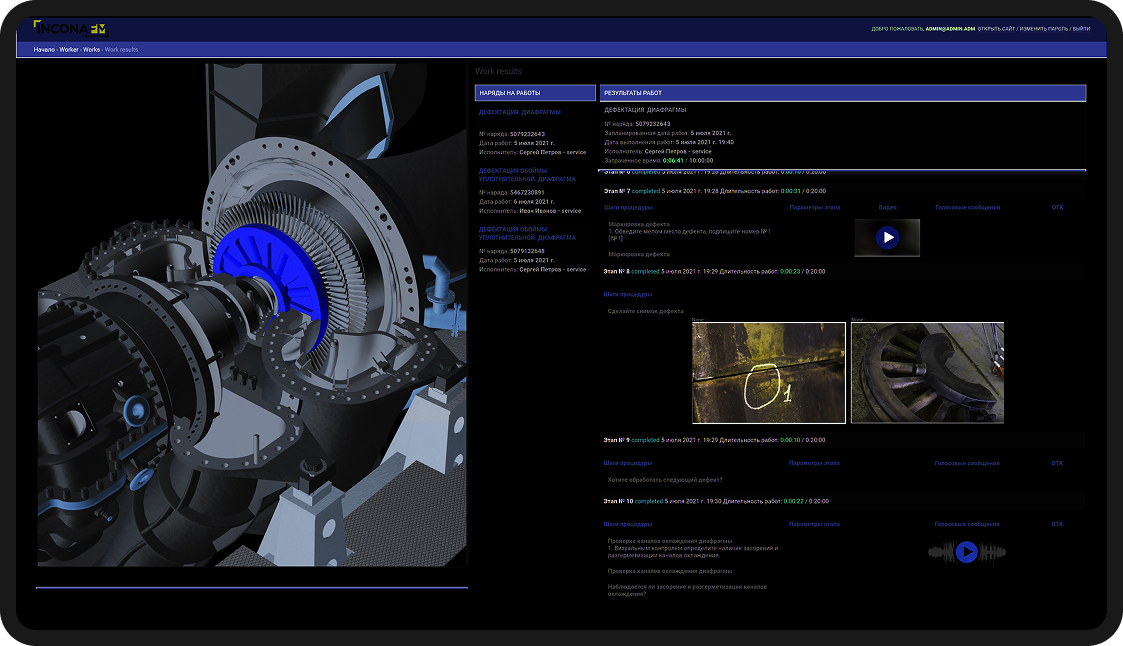Click 'Голосовые сообщения' header in stage 9
This screenshot has height=646, width=1123.
(966, 463)
